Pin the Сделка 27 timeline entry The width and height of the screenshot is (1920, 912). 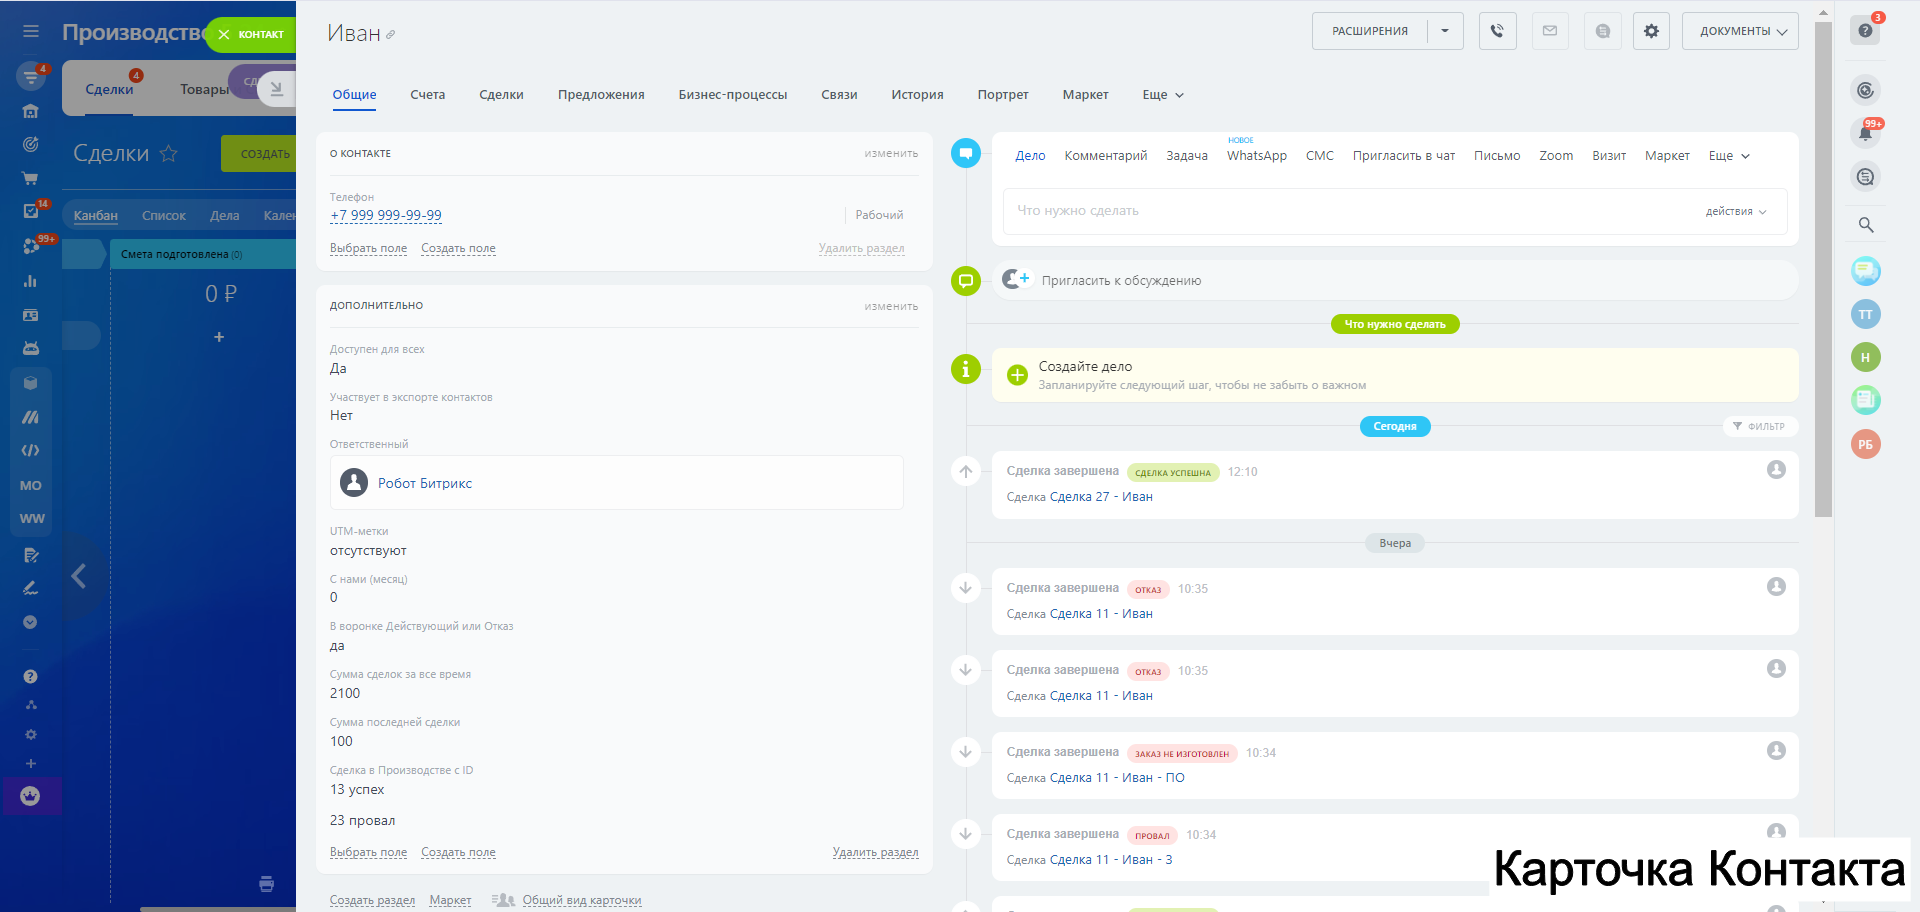[966, 472]
